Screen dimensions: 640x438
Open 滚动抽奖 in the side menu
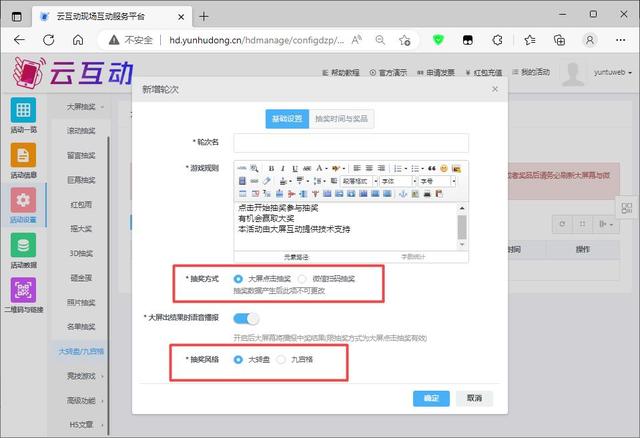81,131
